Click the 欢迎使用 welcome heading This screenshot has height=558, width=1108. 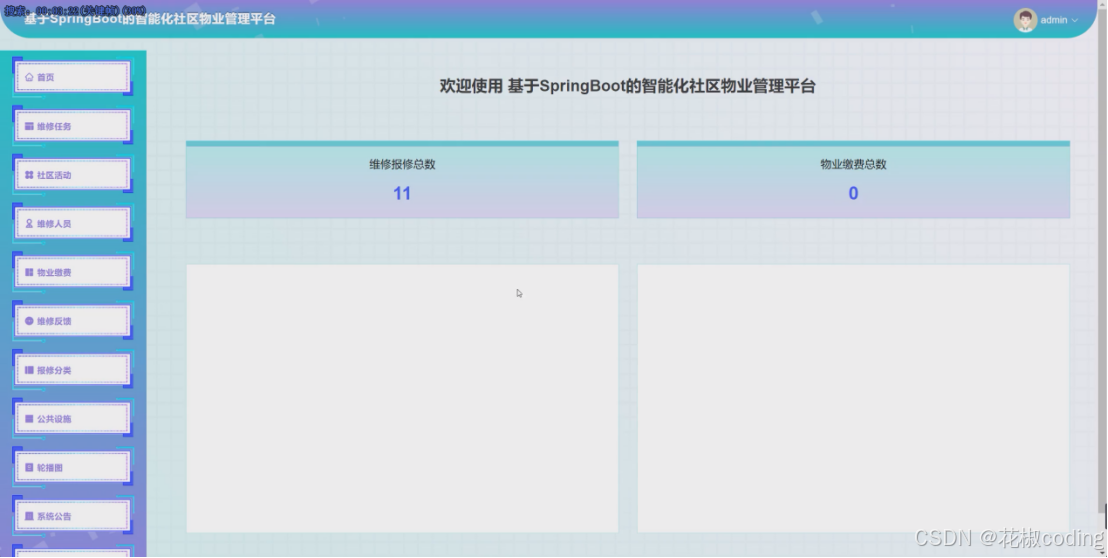(627, 86)
